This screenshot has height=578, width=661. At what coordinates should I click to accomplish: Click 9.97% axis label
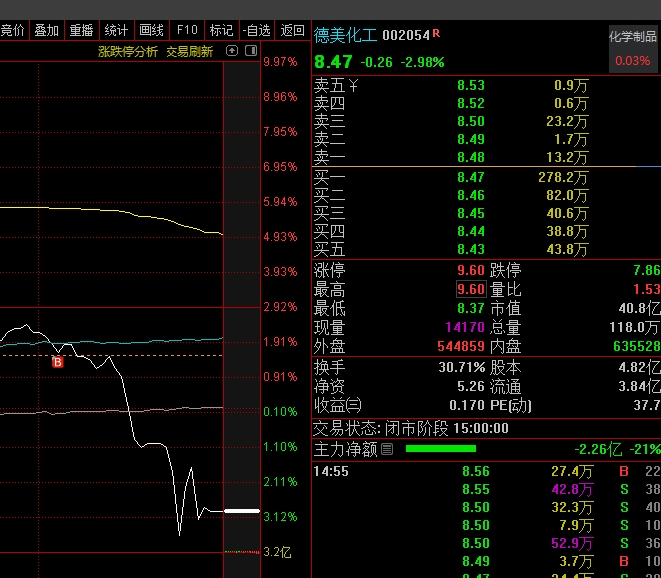280,62
